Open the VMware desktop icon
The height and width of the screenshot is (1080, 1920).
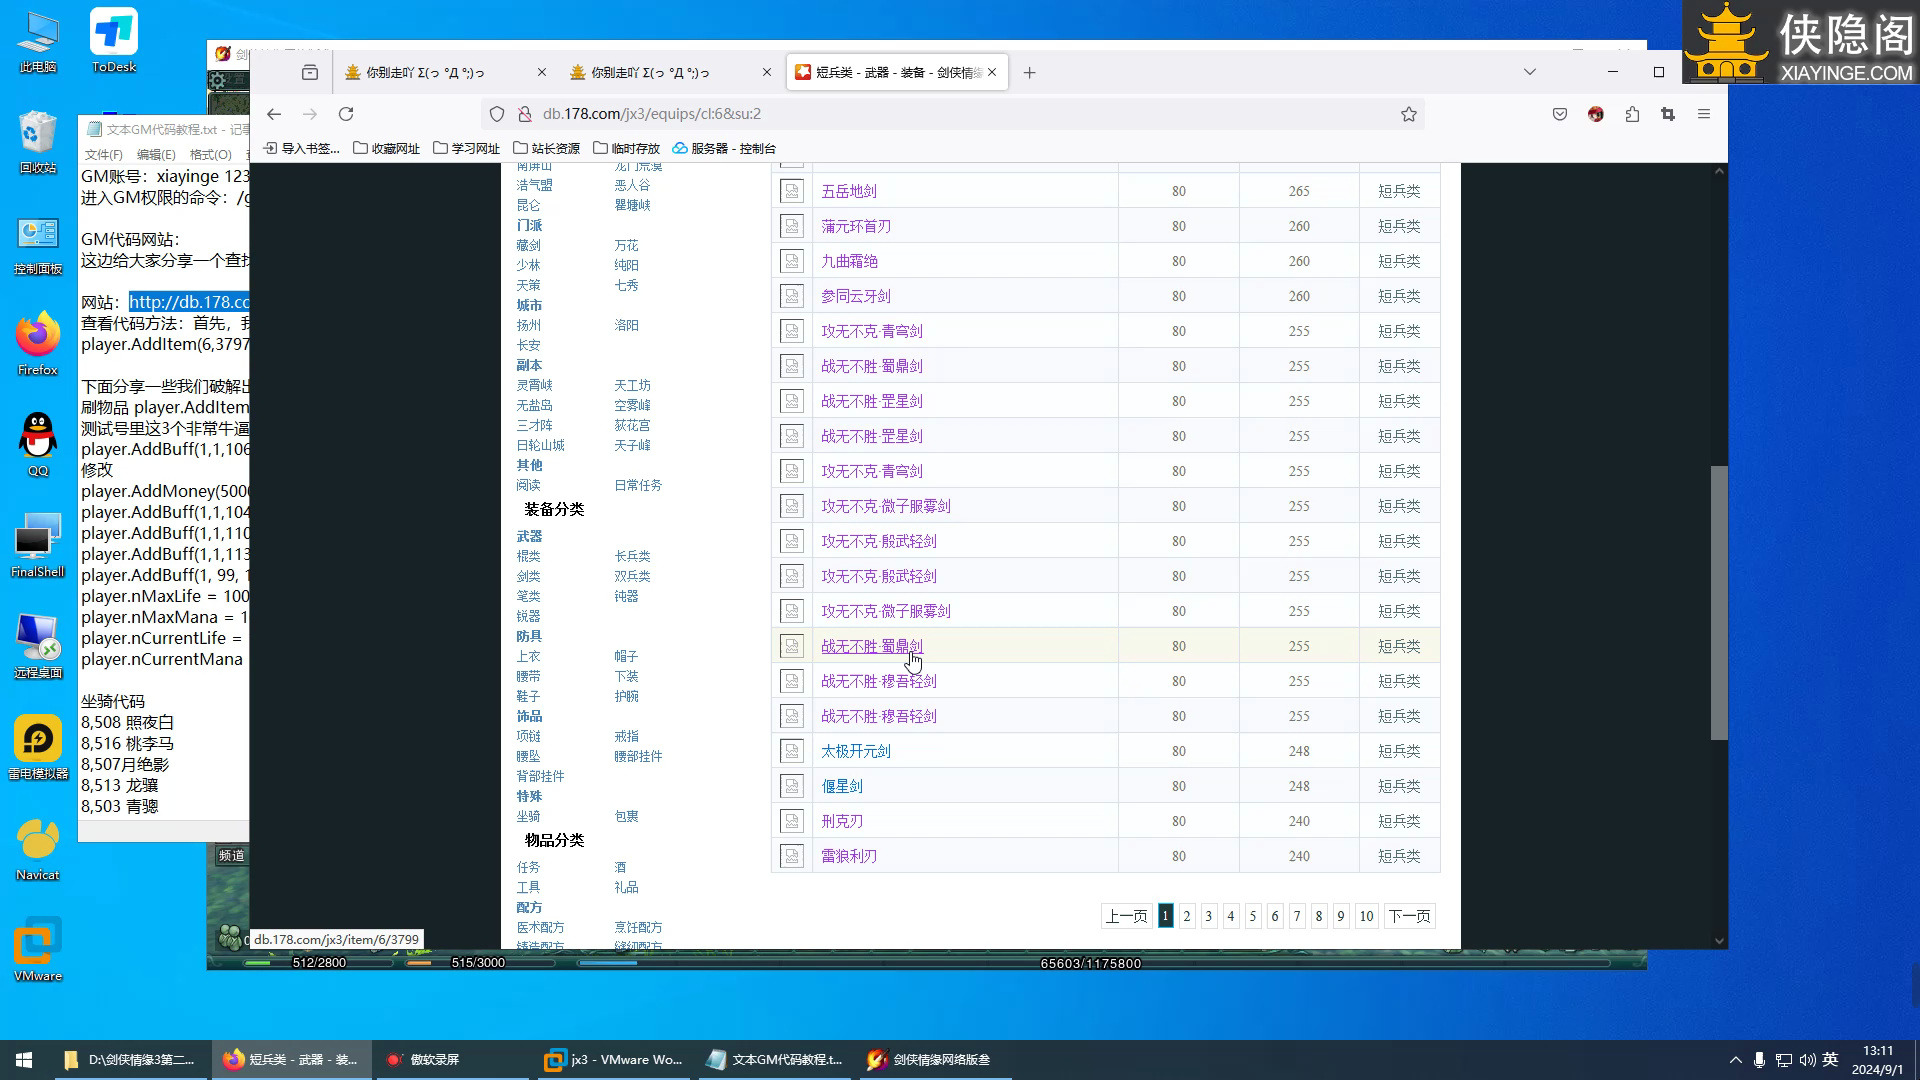(38, 949)
